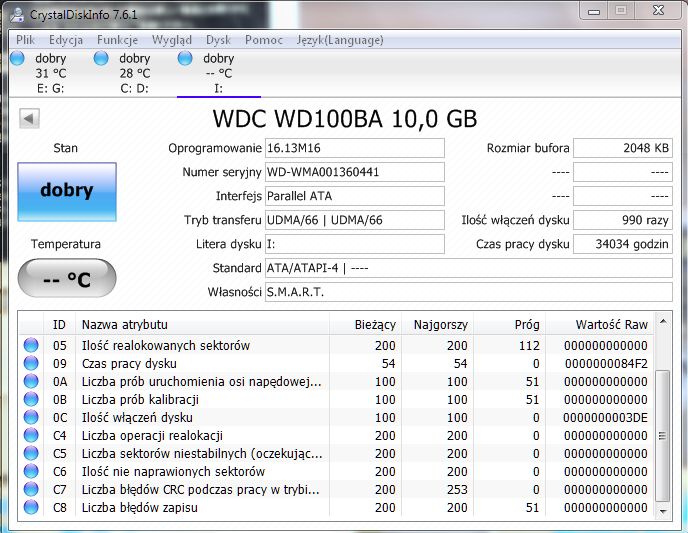Open the Wygląd menu
Viewport: 688px width, 533px height.
tap(172, 40)
